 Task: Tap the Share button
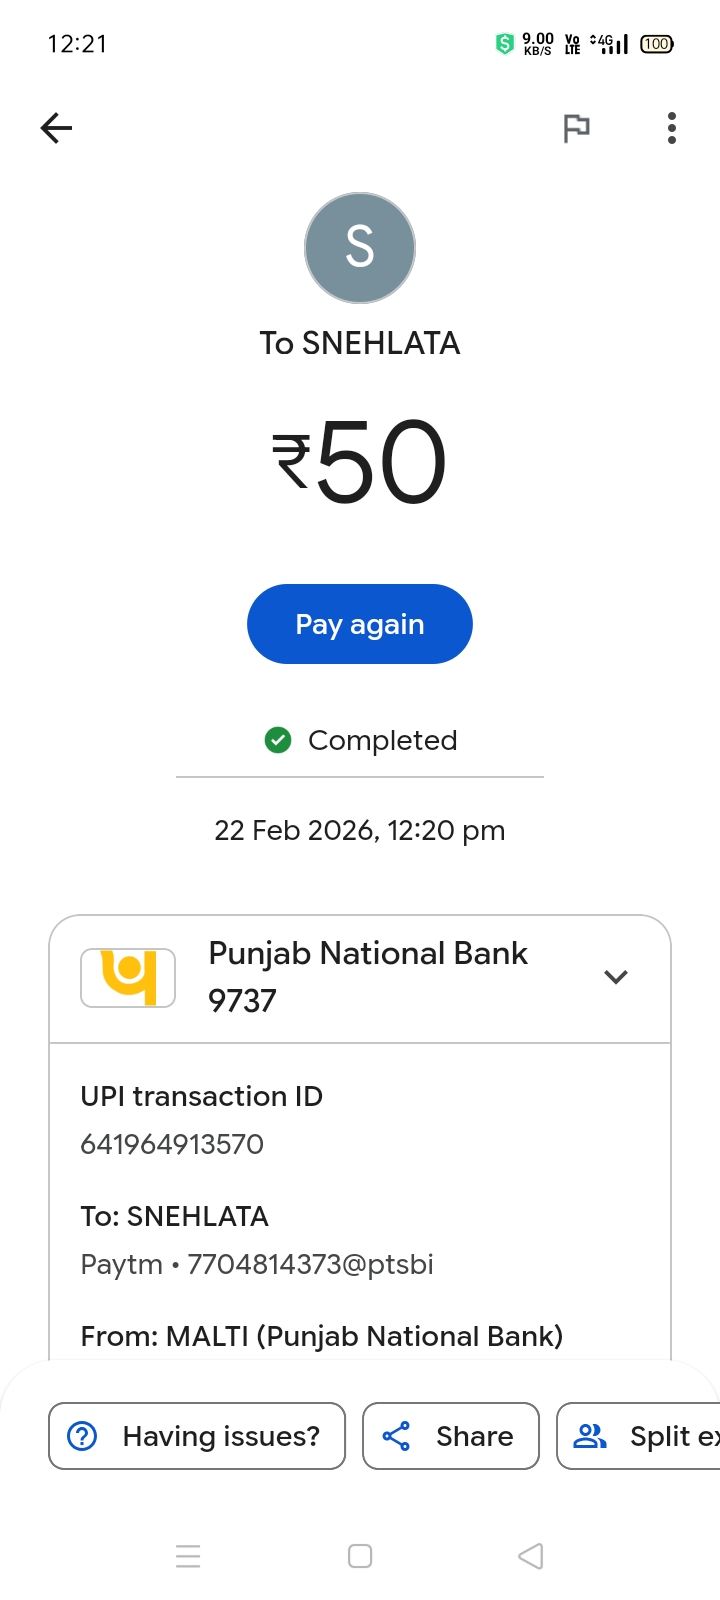451,1436
